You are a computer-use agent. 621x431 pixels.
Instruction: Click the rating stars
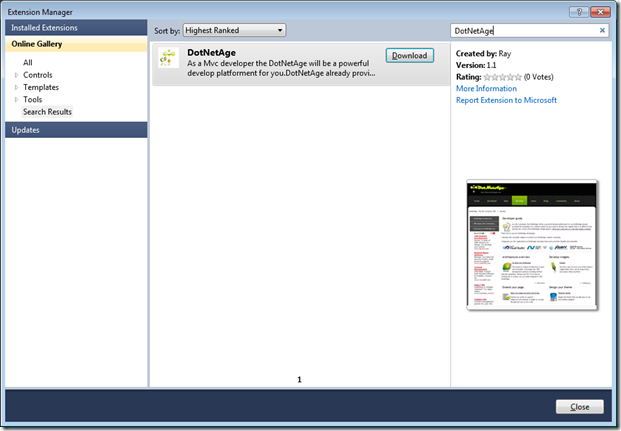point(503,77)
